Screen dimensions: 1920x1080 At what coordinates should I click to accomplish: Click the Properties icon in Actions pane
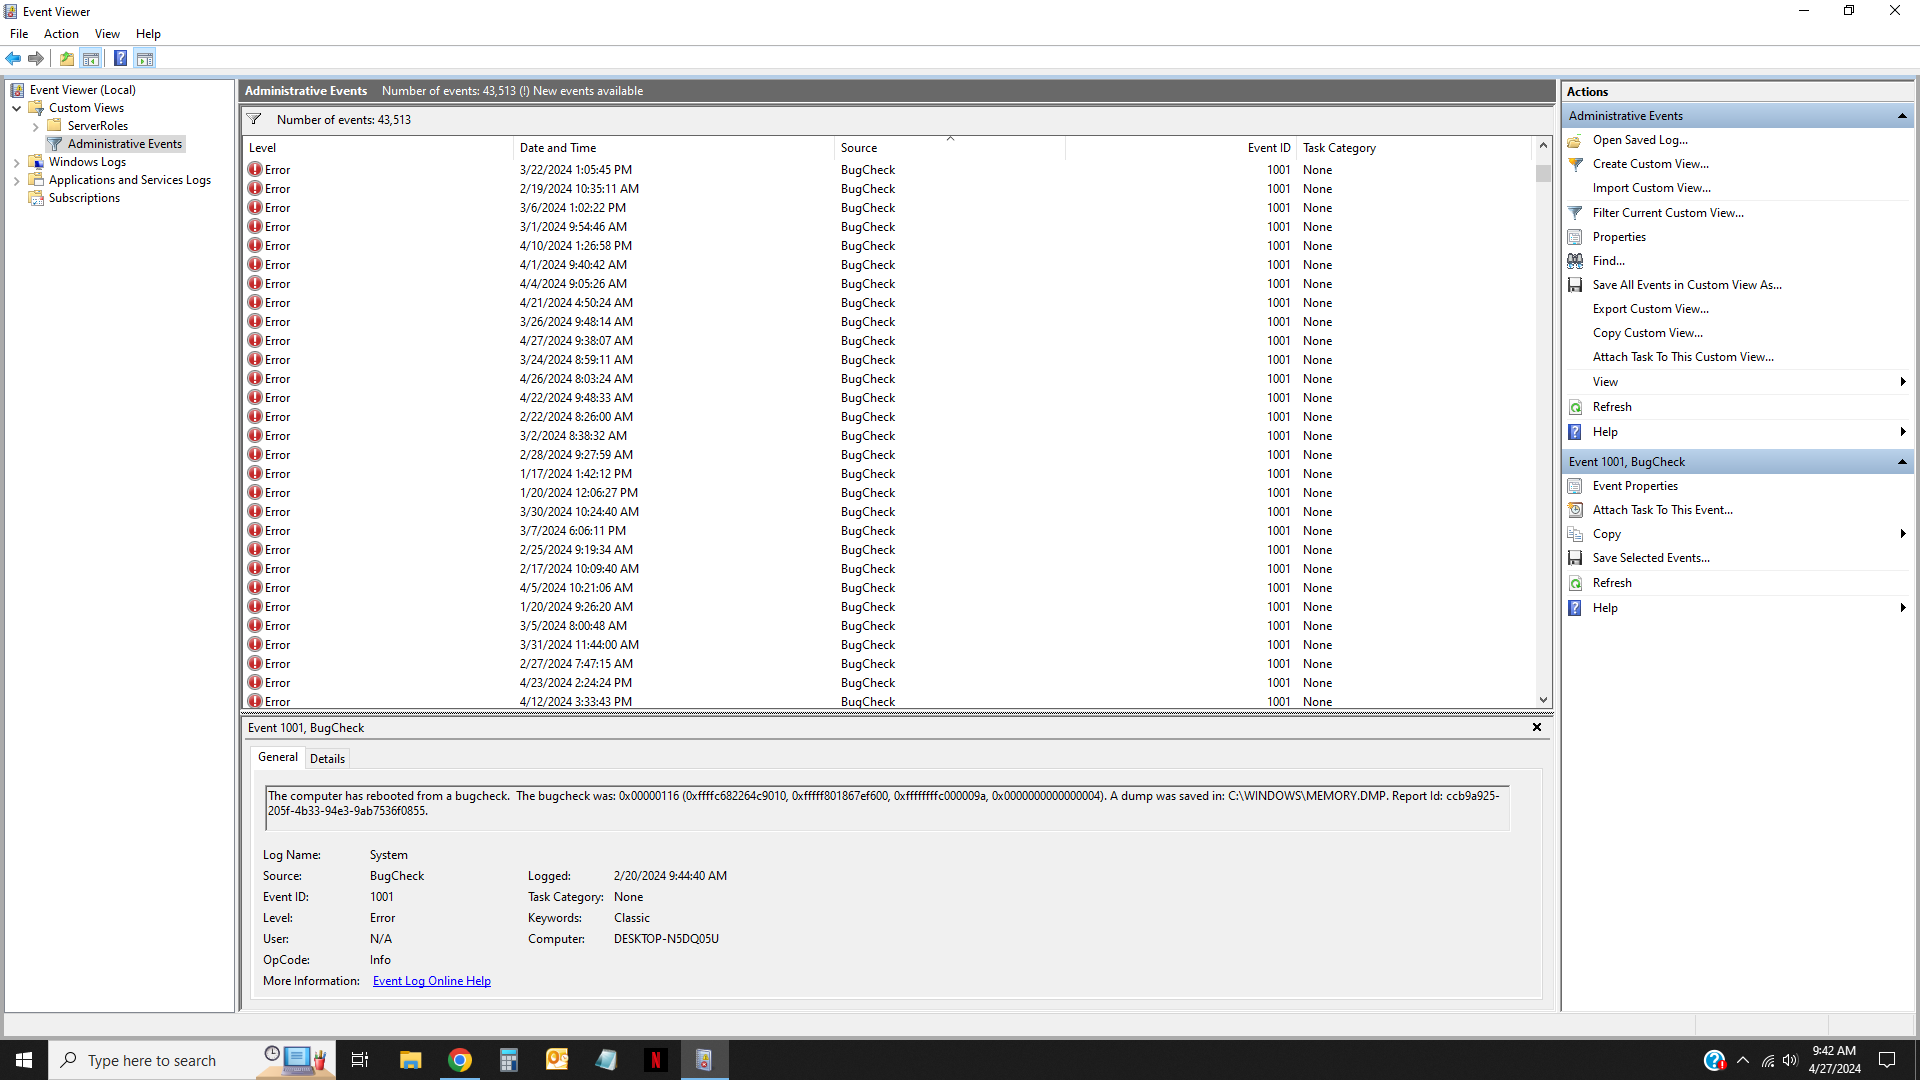[1575, 237]
